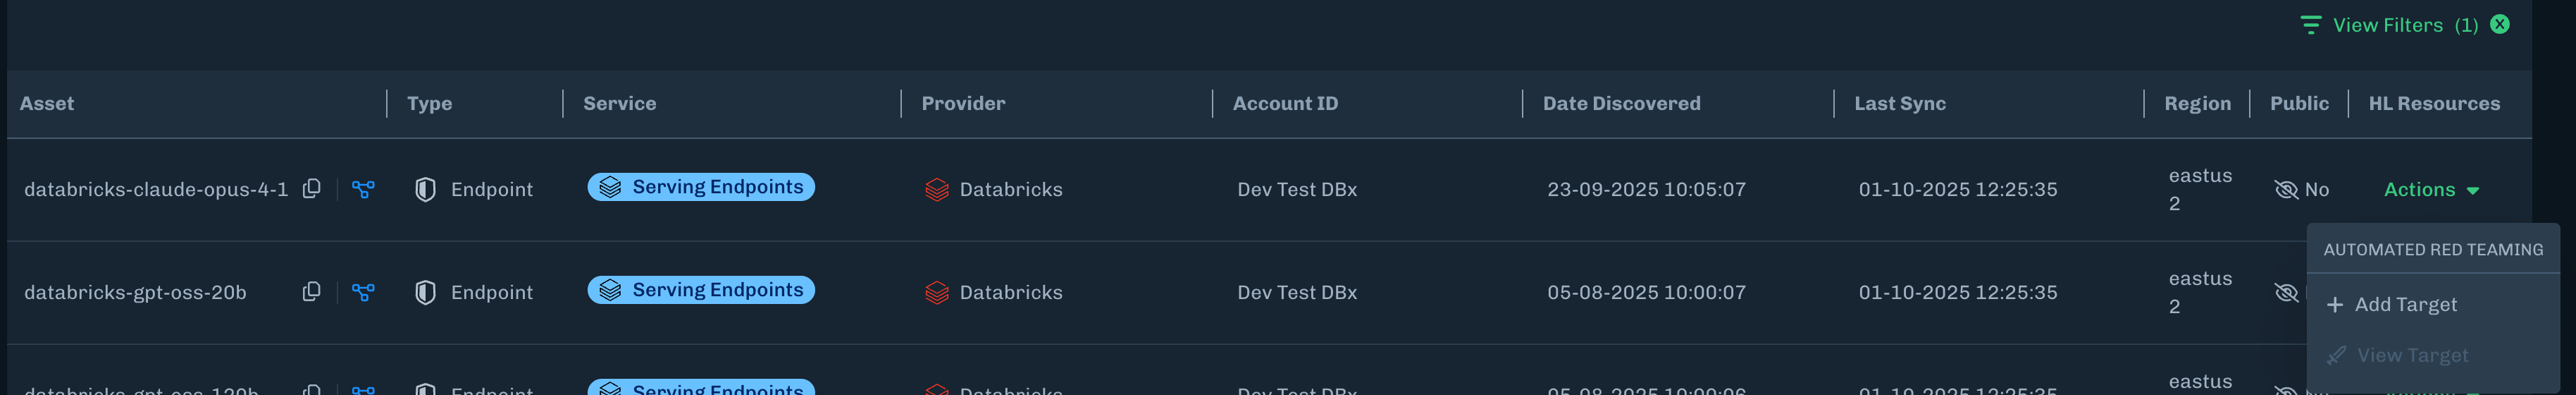This screenshot has height=395, width=2576.
Task: Select Add Target from the red teaming menu
Action: [2404, 305]
